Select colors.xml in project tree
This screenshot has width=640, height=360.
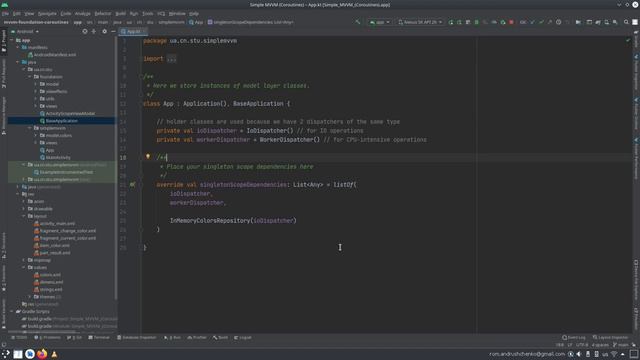click(x=50, y=275)
